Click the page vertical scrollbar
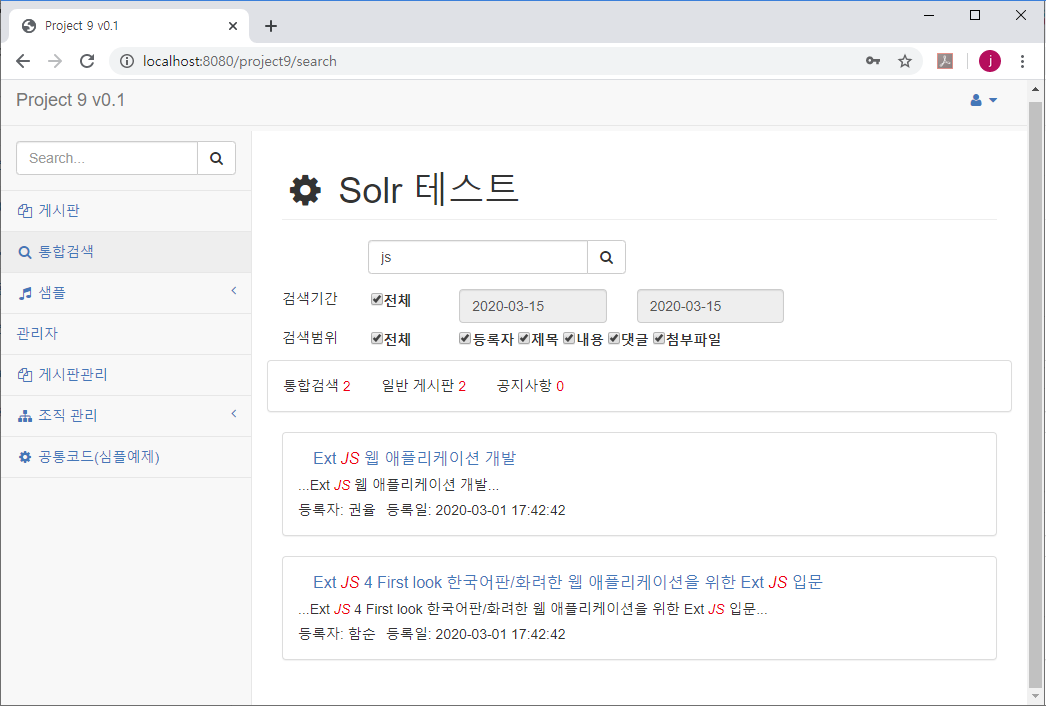Screen dimensions: 1046x706 (x=1035, y=394)
